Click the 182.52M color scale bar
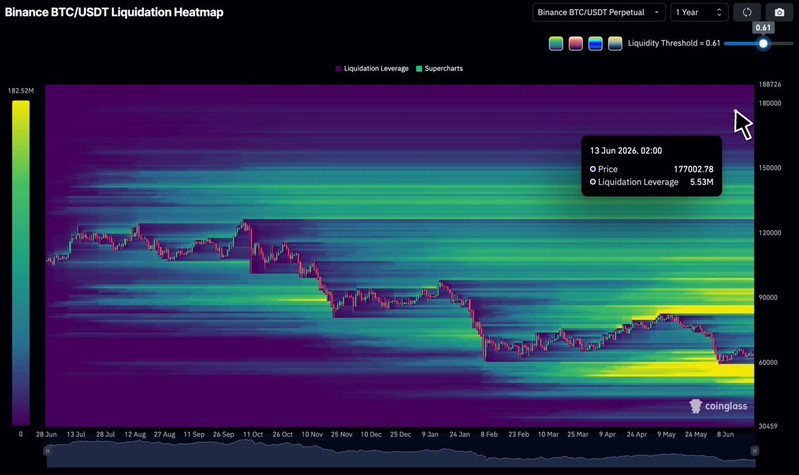799x475 pixels. pos(21,262)
